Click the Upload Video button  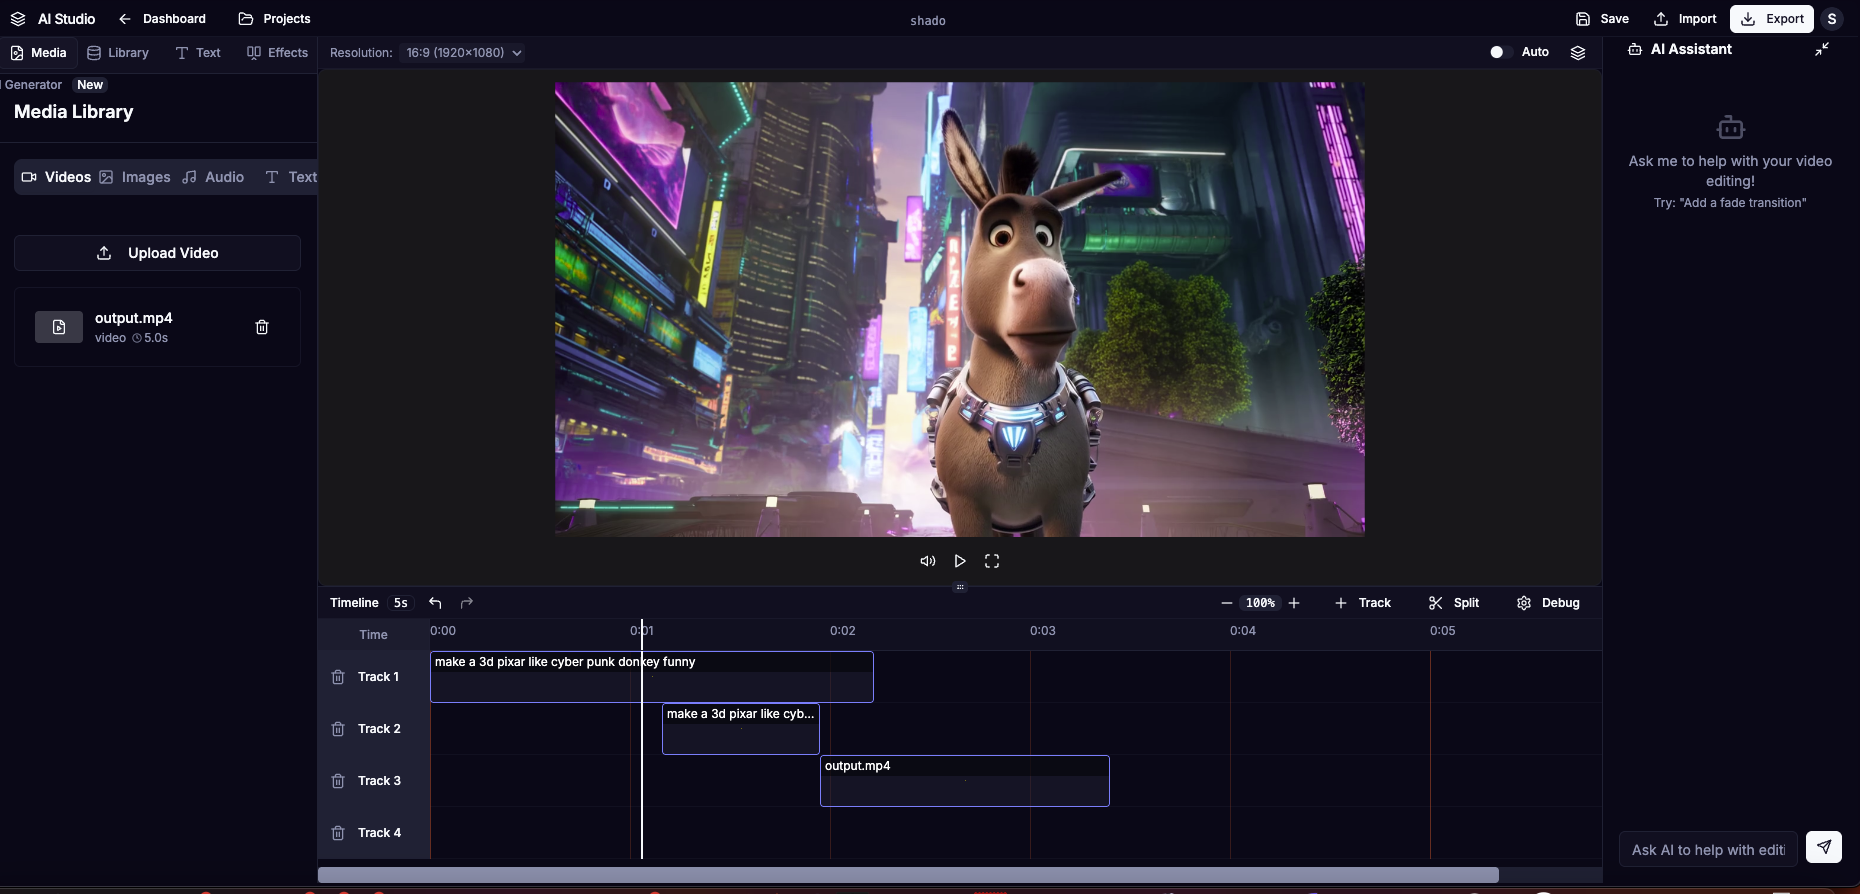157,253
